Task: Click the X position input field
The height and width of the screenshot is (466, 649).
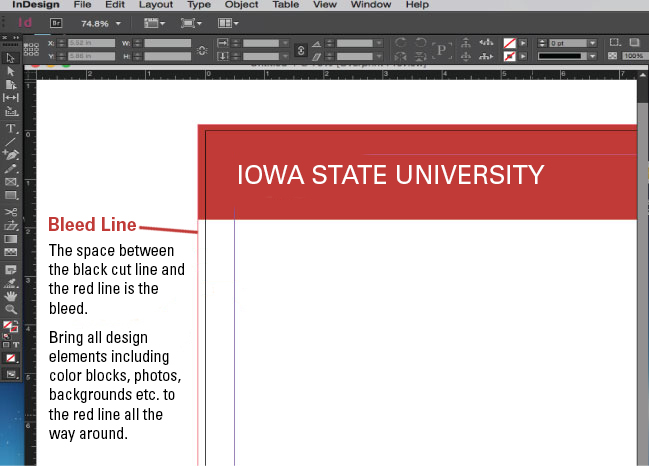Action: 91,43
